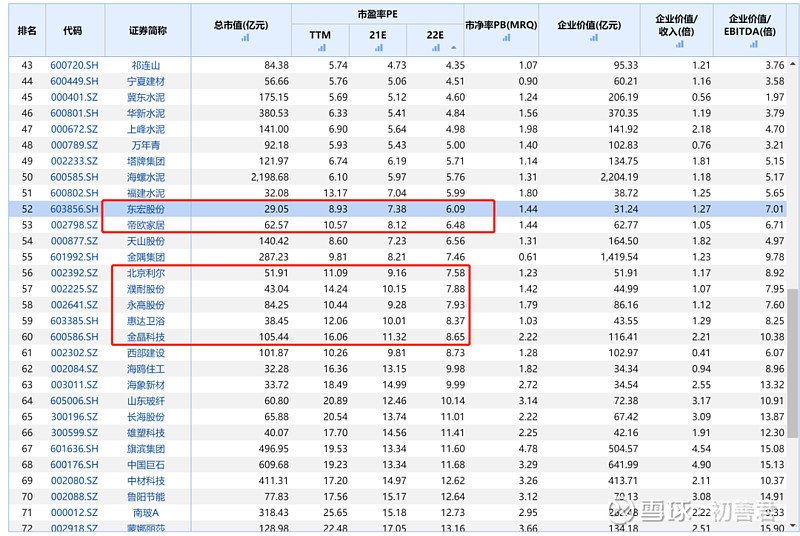Select security name 金隅集团
This screenshot has height=536, width=800.
coord(146,257)
